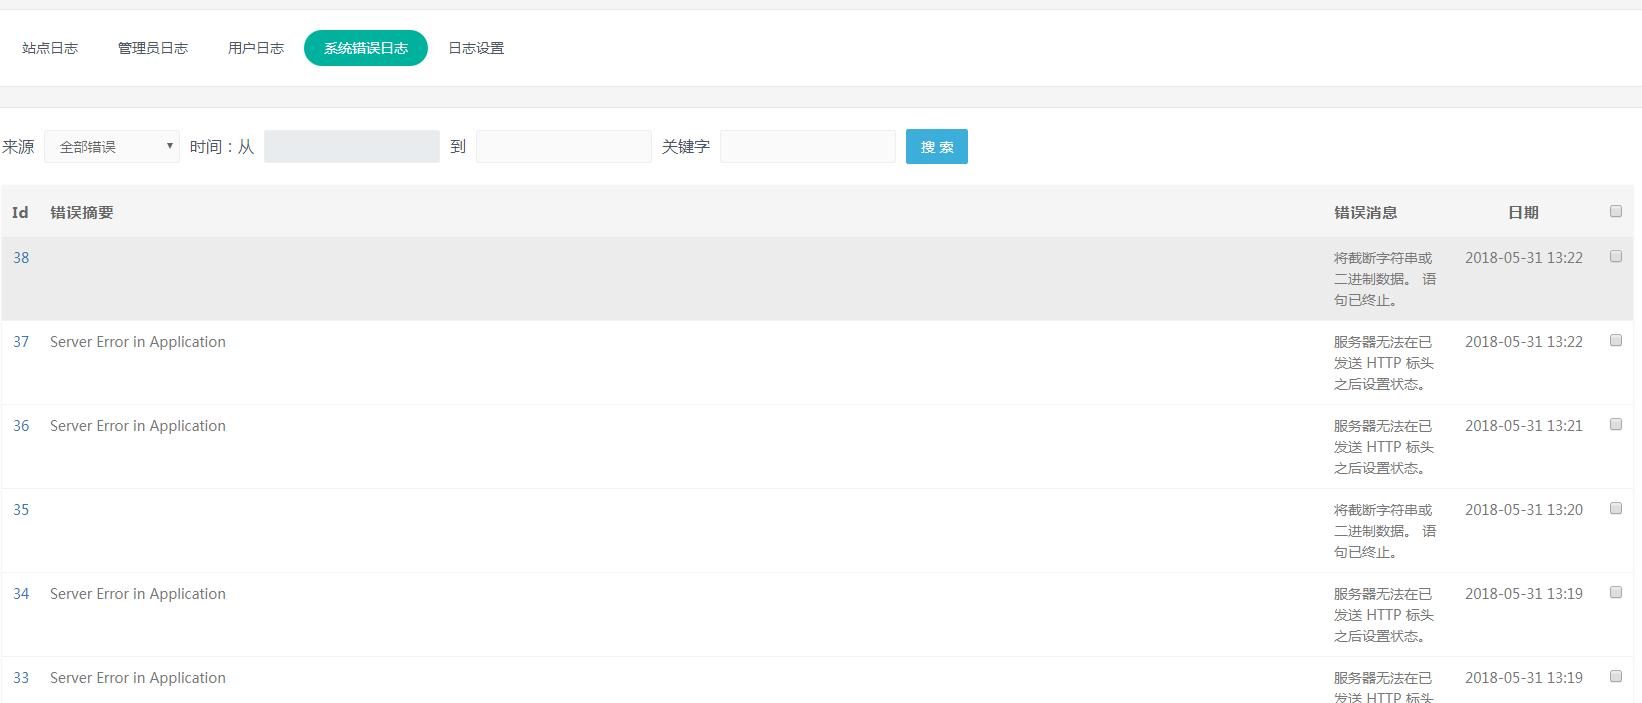Viewport: 1642px width, 703px height.
Task: Check the checkbox for row 36
Action: click(1616, 425)
